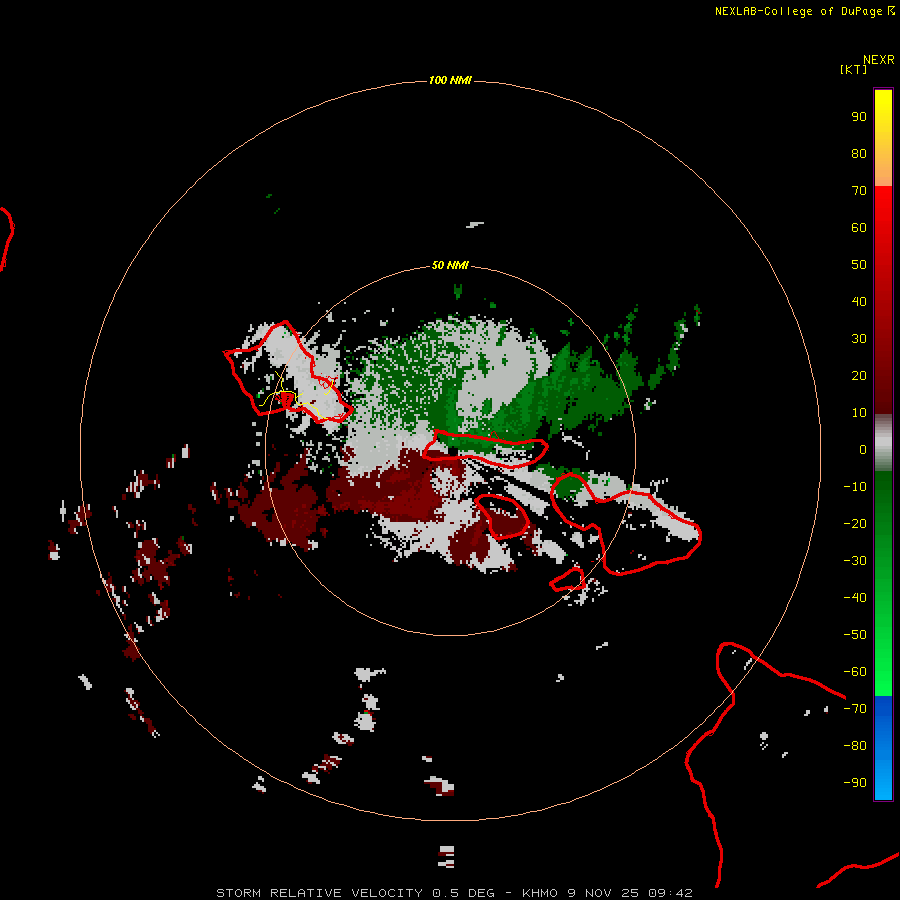This screenshot has height=900, width=900.
Task: Click the 90 value on velocity scale
Action: coord(859,117)
